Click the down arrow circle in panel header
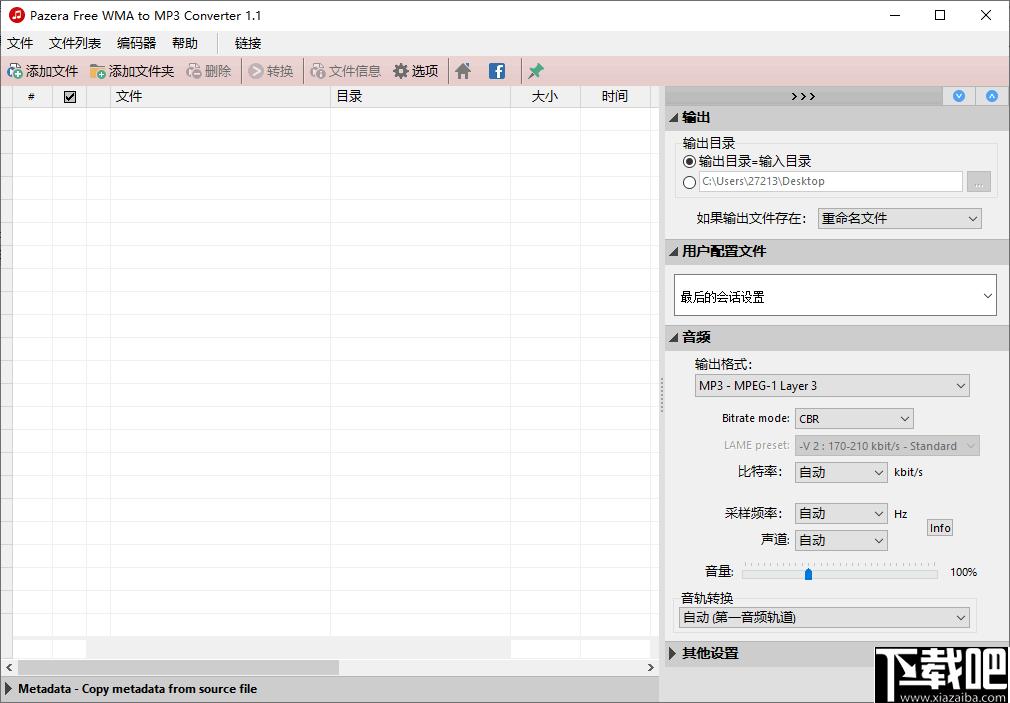This screenshot has width=1010, height=703. (x=959, y=96)
